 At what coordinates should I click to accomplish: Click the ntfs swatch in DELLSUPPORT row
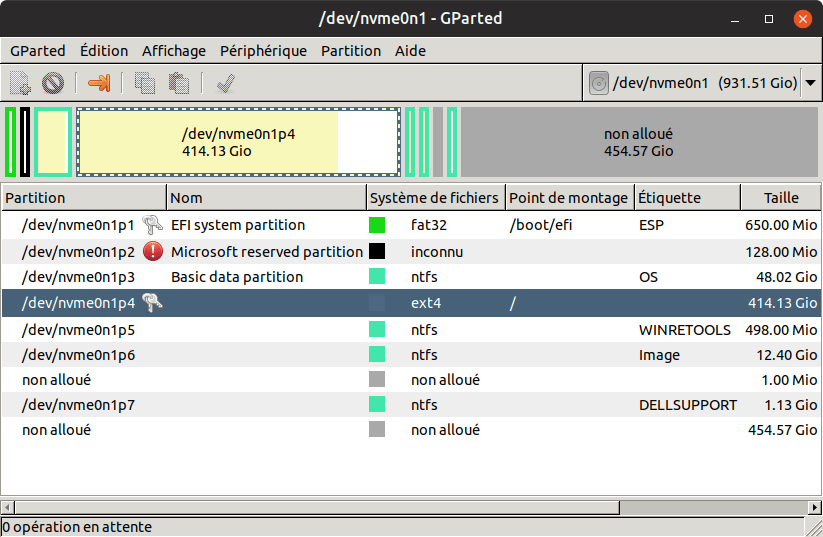tap(377, 404)
